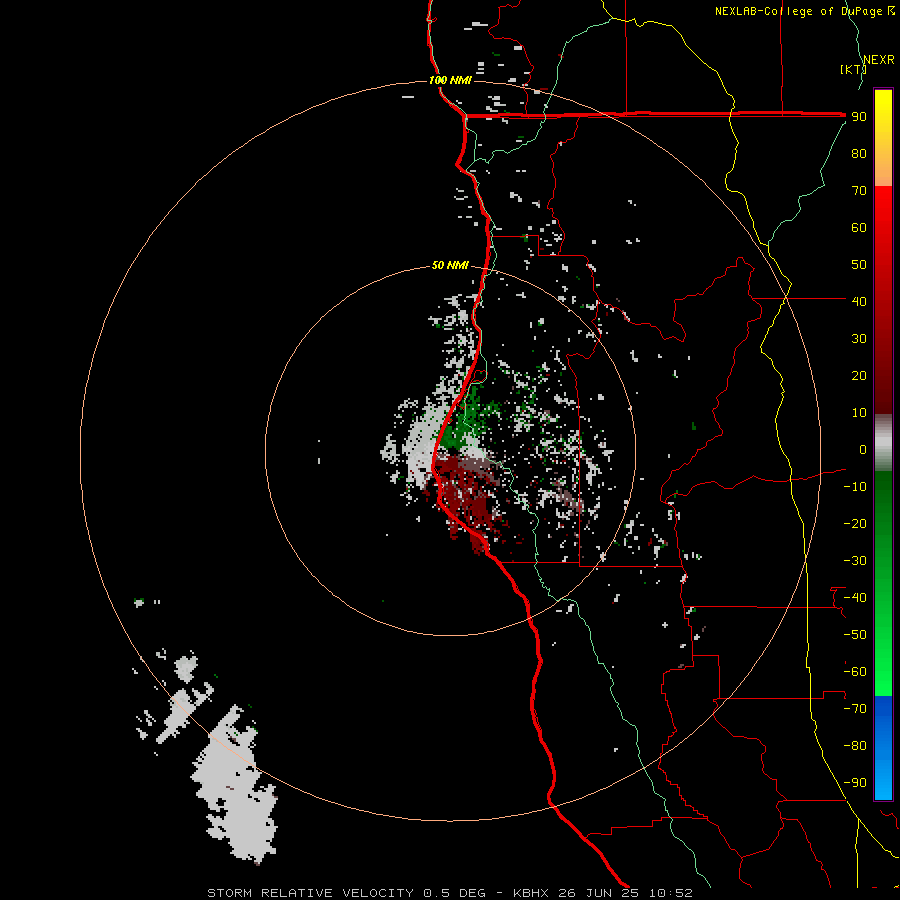The image size is (900, 900).
Task: Click the -80 value on the velocity scale
Action: click(855, 746)
